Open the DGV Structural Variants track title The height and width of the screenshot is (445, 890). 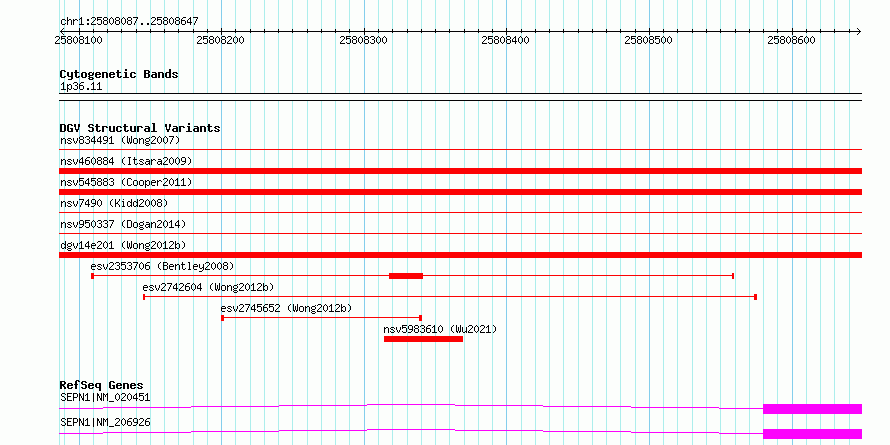click(x=140, y=128)
